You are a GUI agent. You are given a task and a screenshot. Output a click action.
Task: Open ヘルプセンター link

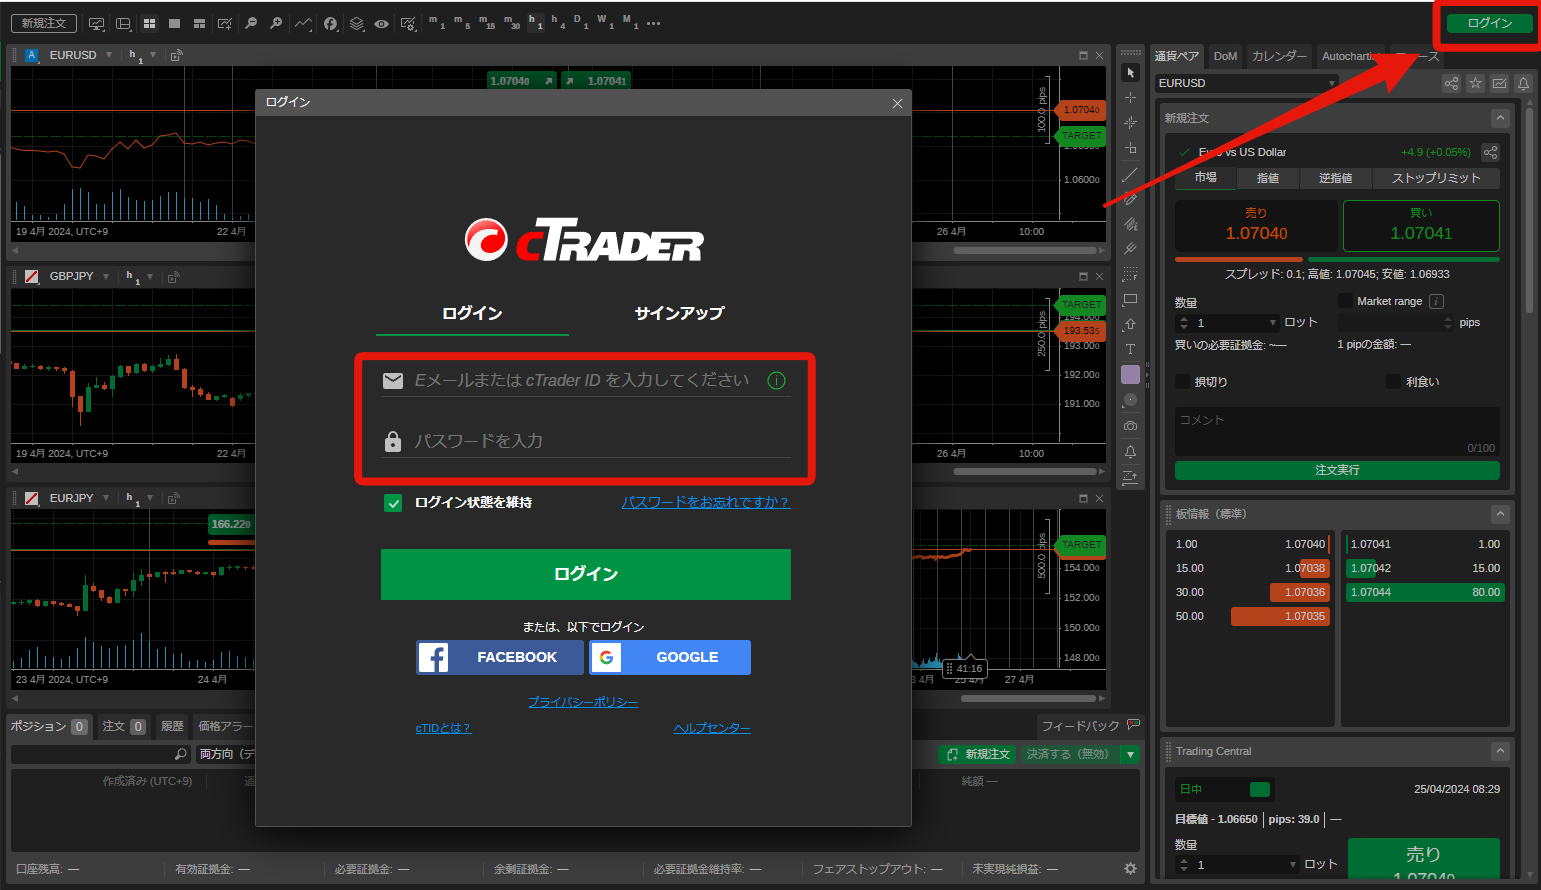click(x=712, y=728)
